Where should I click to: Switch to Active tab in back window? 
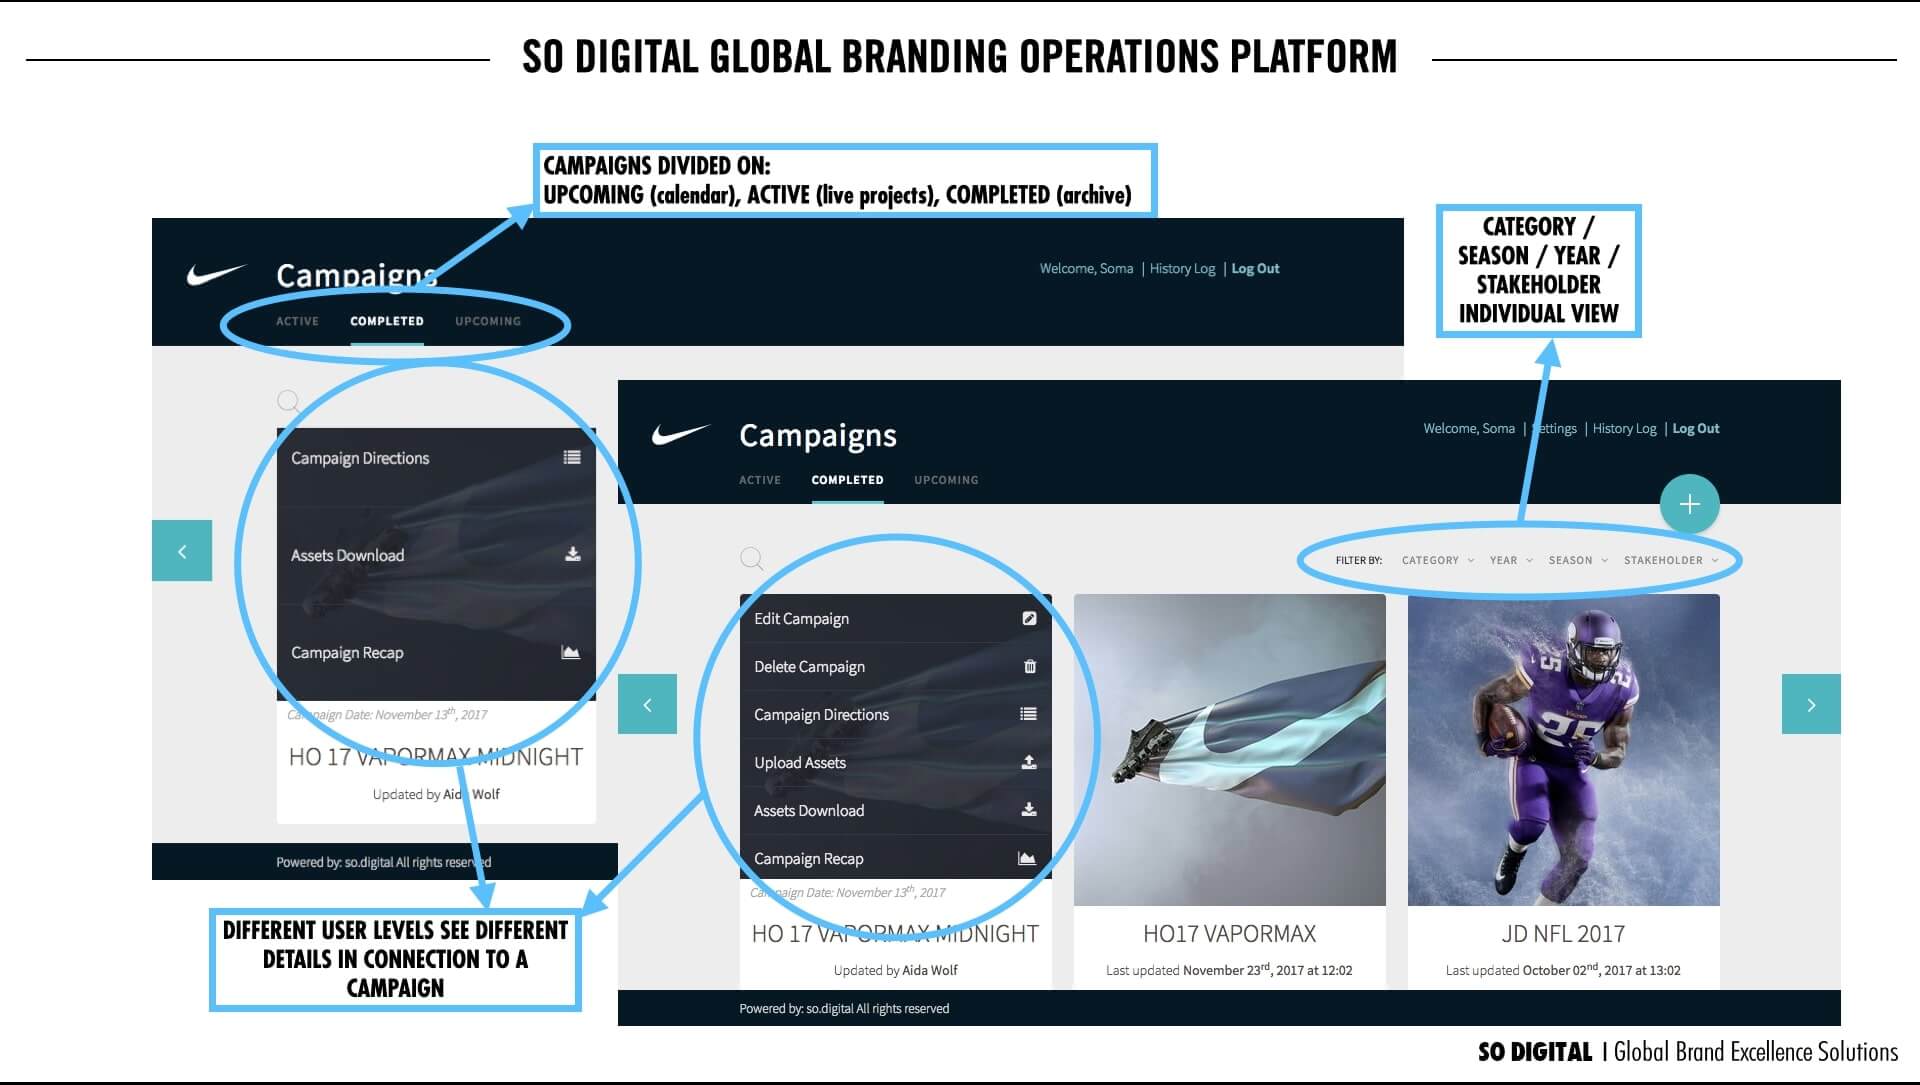point(297,321)
